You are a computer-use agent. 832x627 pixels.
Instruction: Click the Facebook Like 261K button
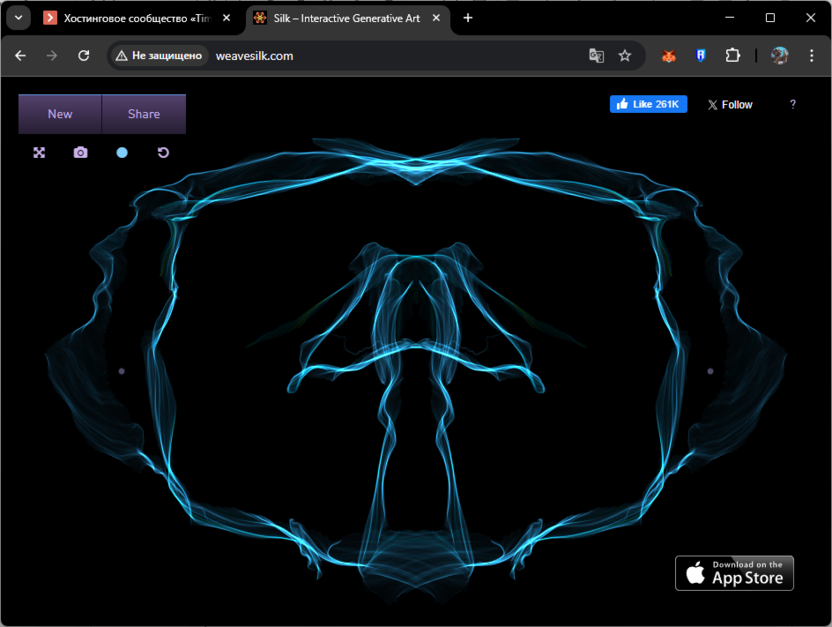click(648, 104)
